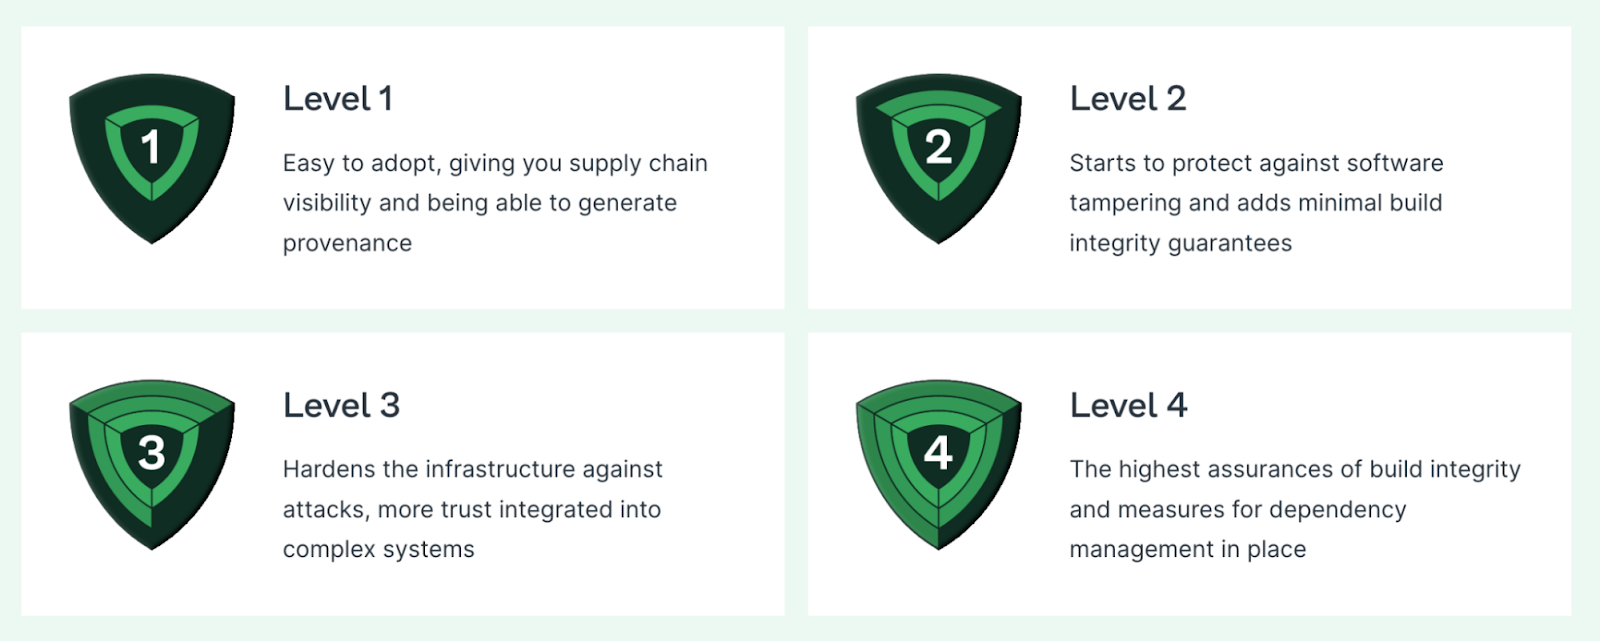Click "Starts to protect against software" line
The height and width of the screenshot is (642, 1600).
pos(1256,163)
